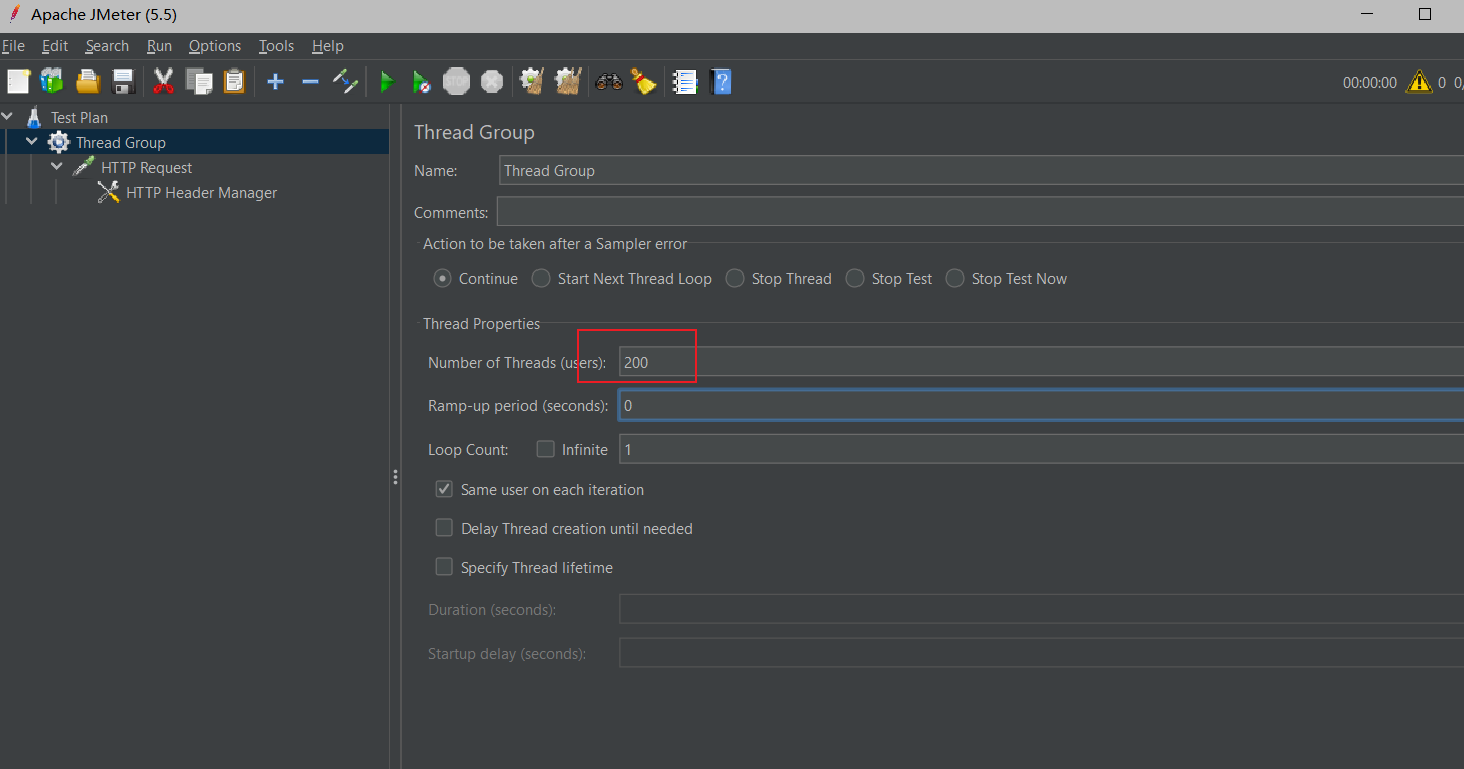Open the Templates toolbar icon

click(x=52, y=82)
